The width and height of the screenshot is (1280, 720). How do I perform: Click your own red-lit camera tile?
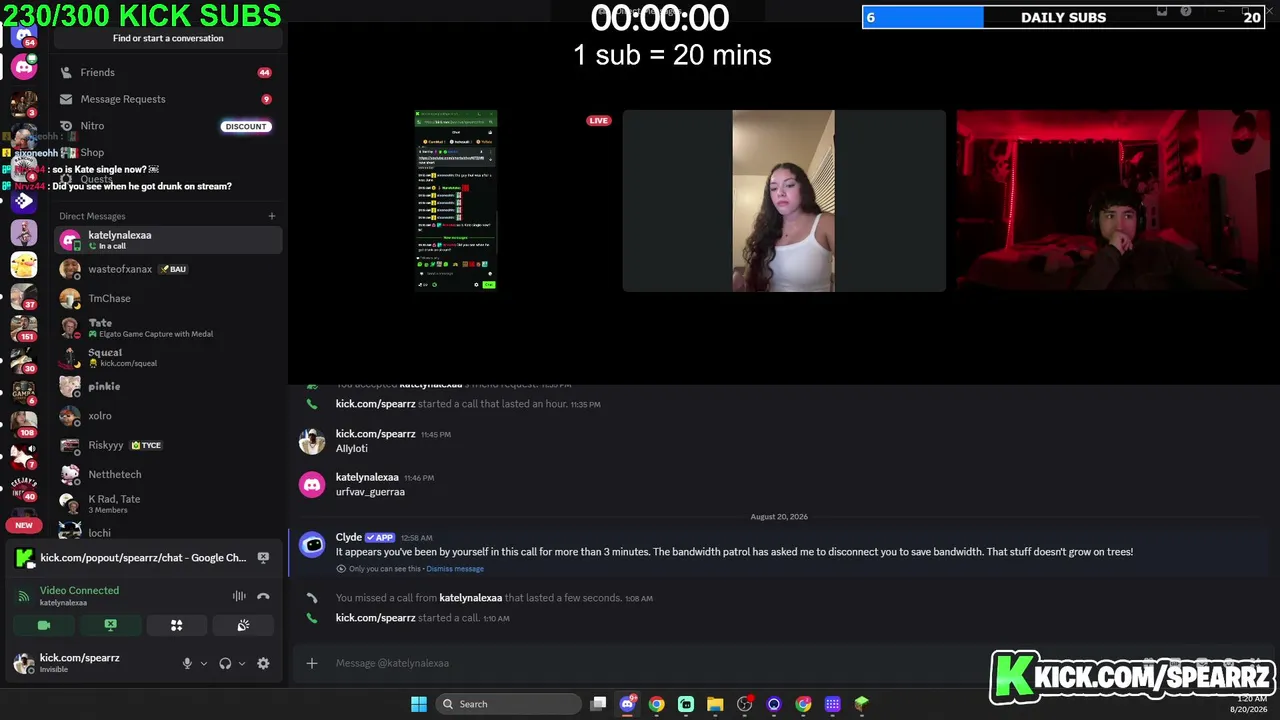coord(1113,201)
